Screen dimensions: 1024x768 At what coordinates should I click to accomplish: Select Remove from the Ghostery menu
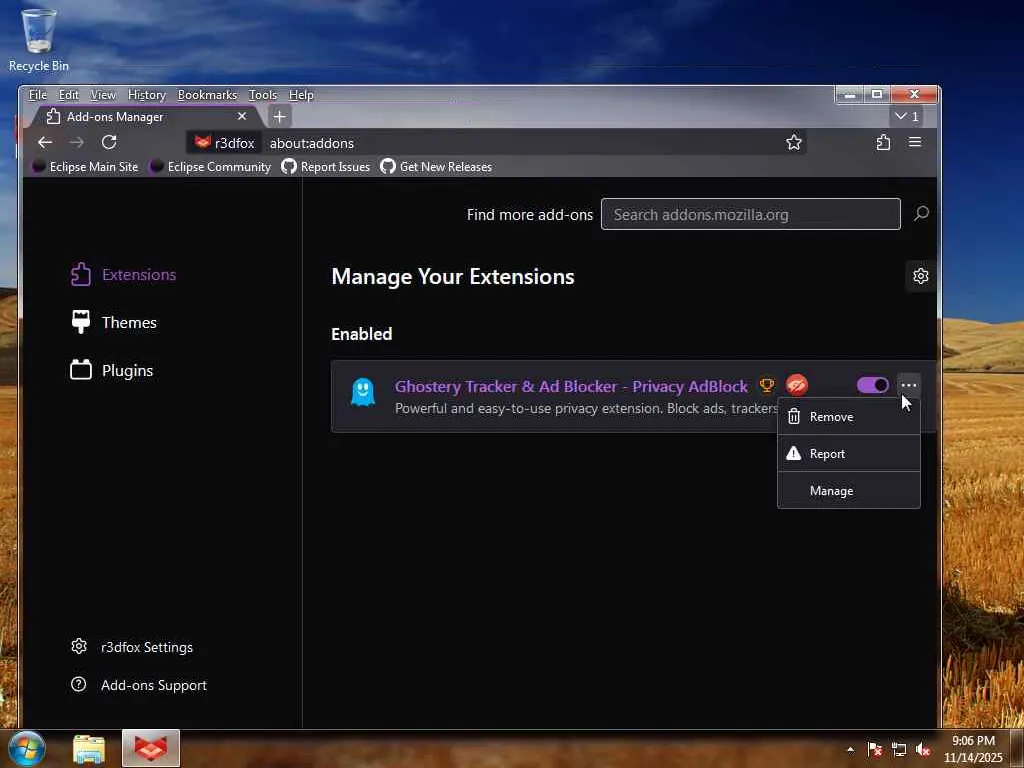848,417
